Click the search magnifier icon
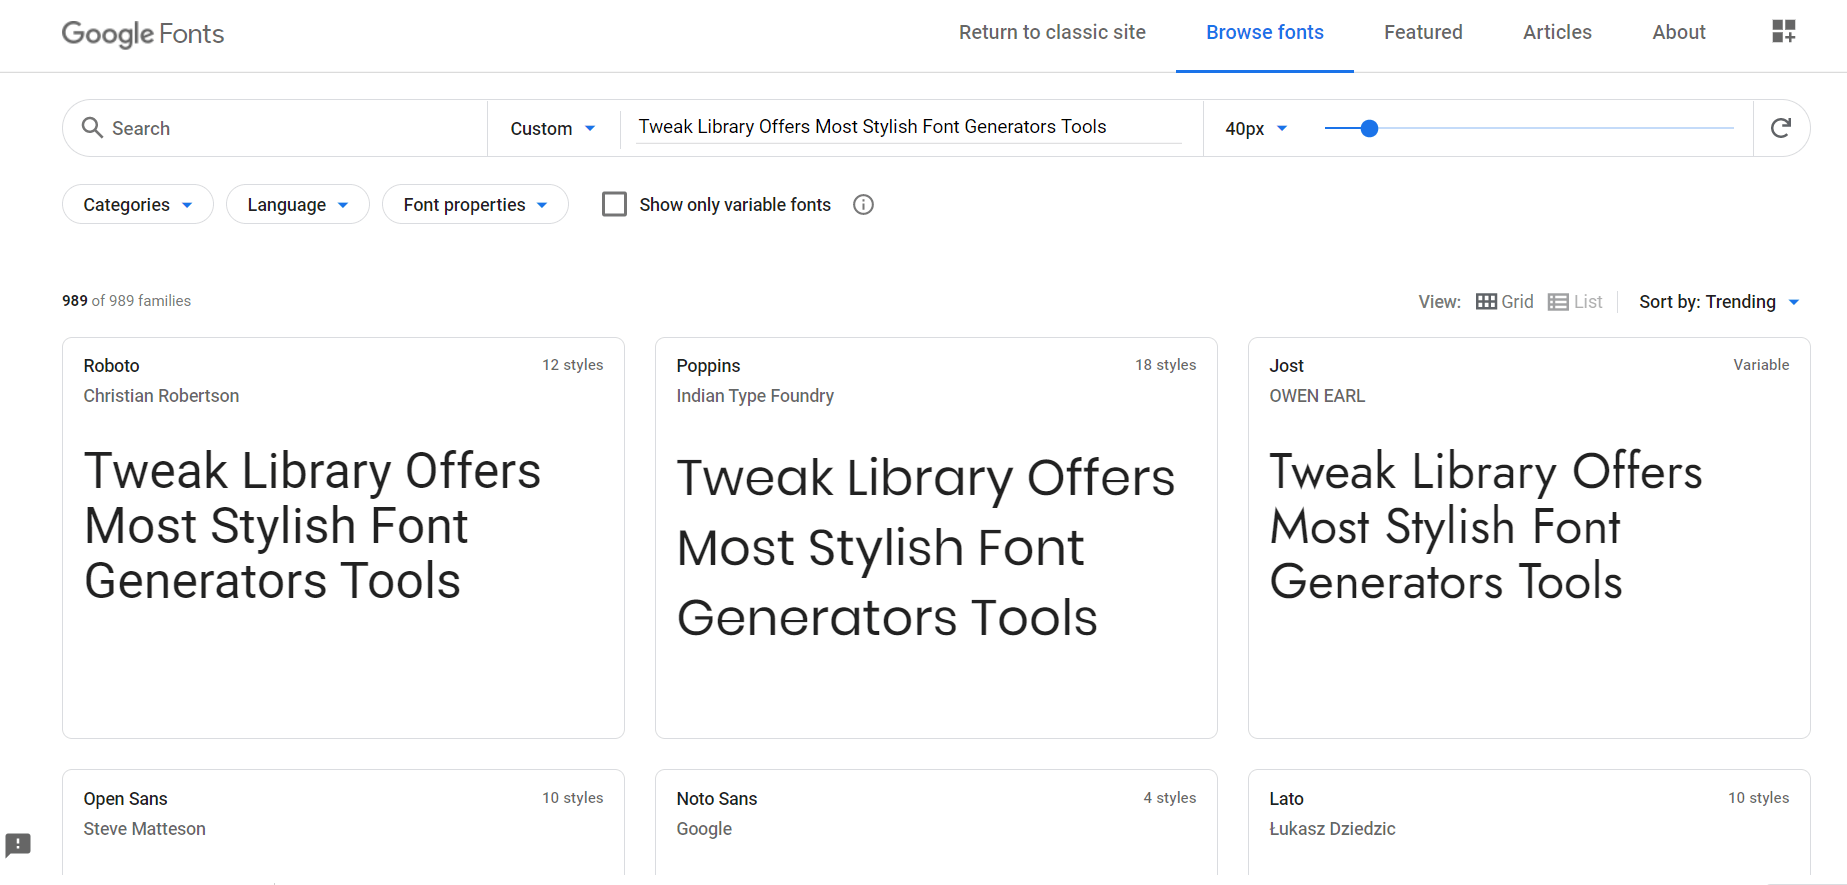The width and height of the screenshot is (1847, 885). pyautogui.click(x=92, y=128)
